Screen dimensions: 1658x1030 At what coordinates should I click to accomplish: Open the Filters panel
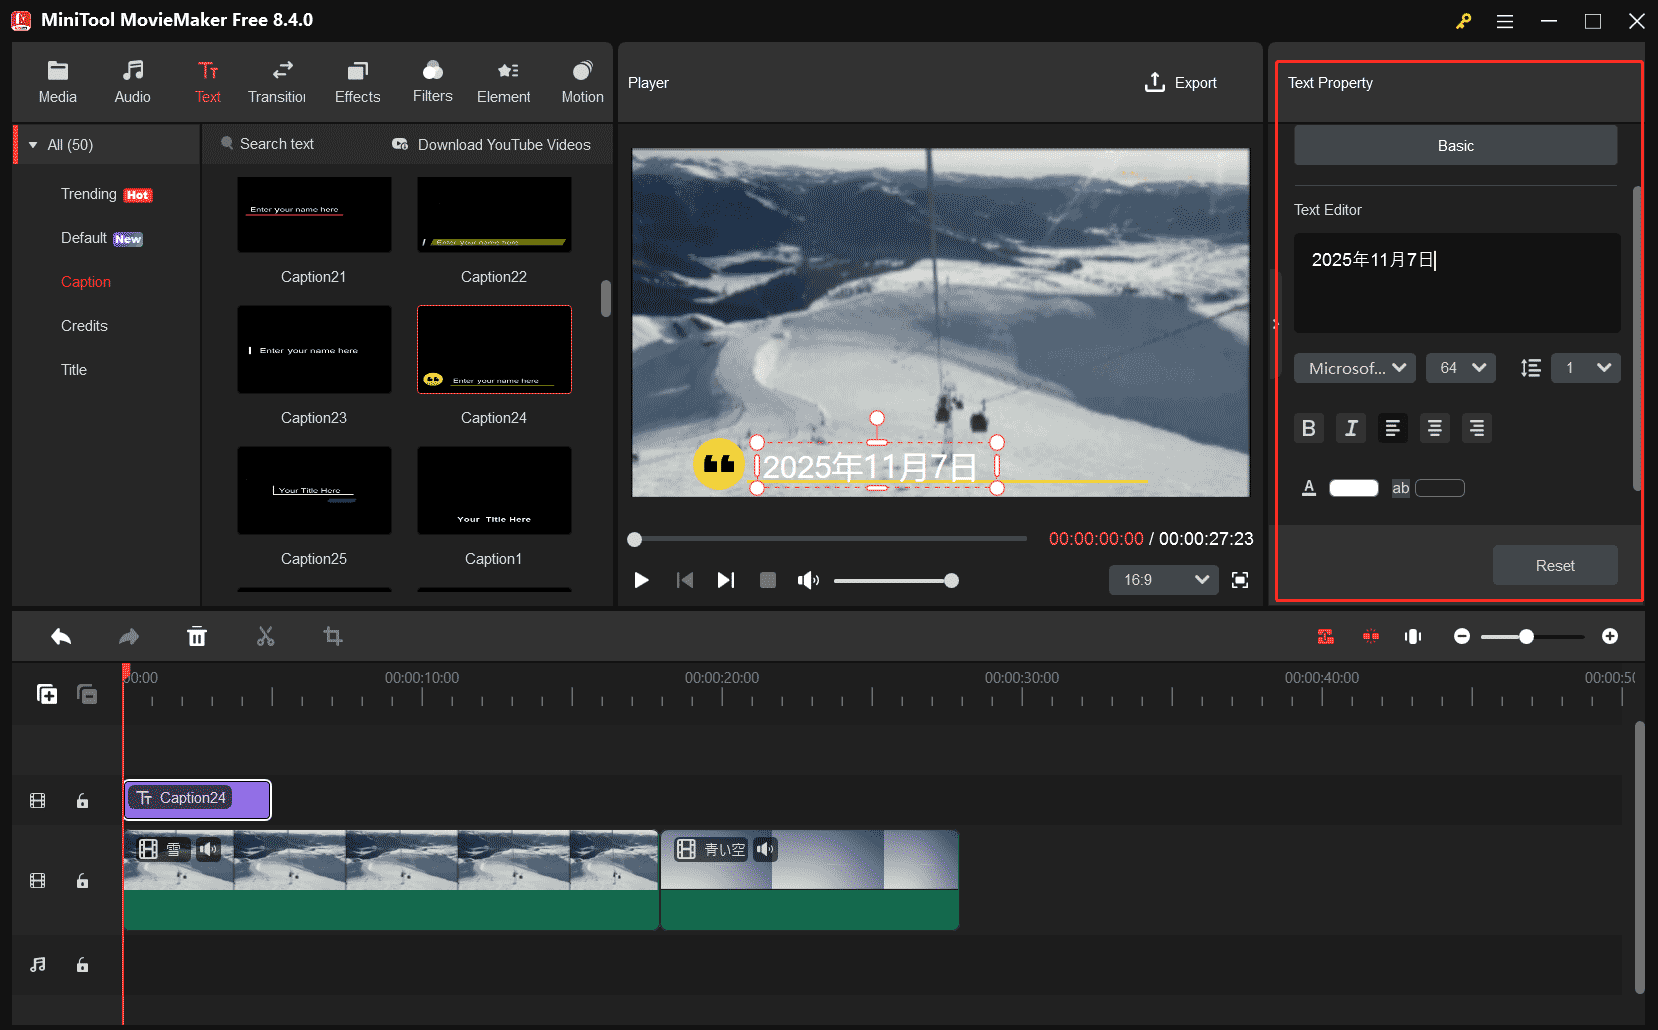pos(432,80)
